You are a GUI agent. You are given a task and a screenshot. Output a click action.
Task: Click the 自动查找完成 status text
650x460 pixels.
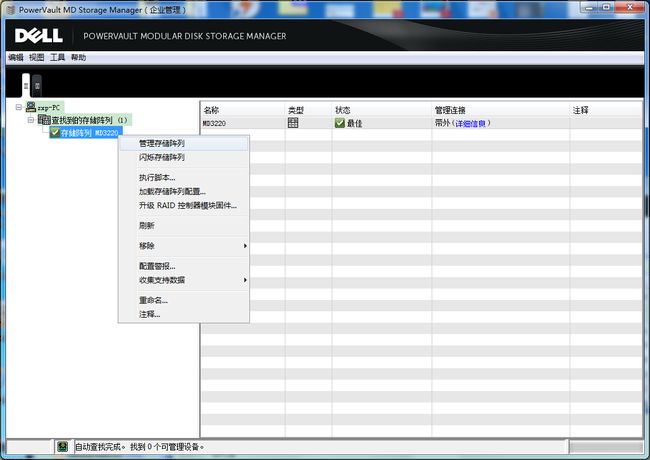tap(139, 447)
